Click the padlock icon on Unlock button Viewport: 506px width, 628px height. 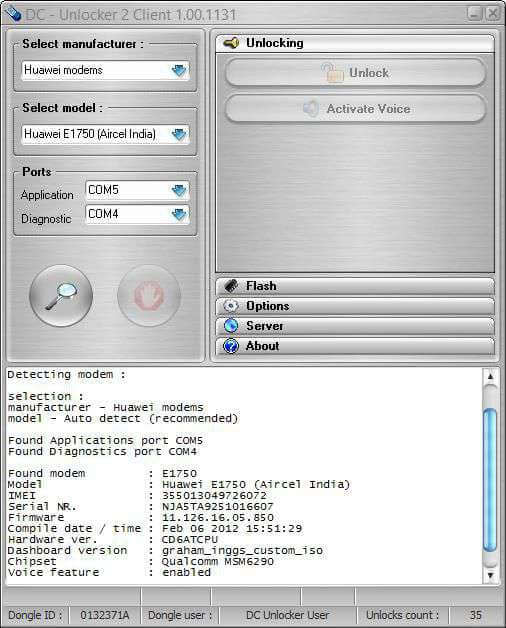(x=333, y=72)
